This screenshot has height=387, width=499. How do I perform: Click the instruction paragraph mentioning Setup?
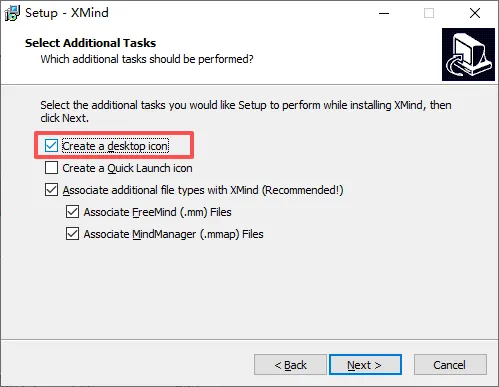(246, 111)
